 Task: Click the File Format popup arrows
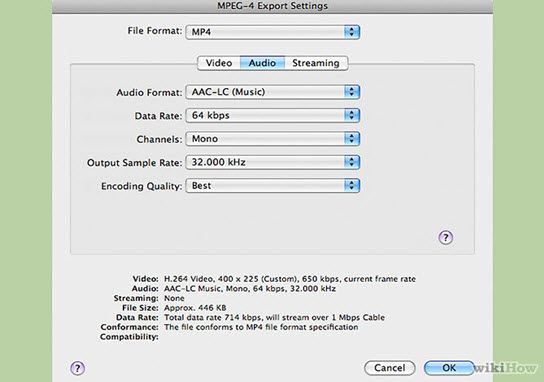(351, 32)
